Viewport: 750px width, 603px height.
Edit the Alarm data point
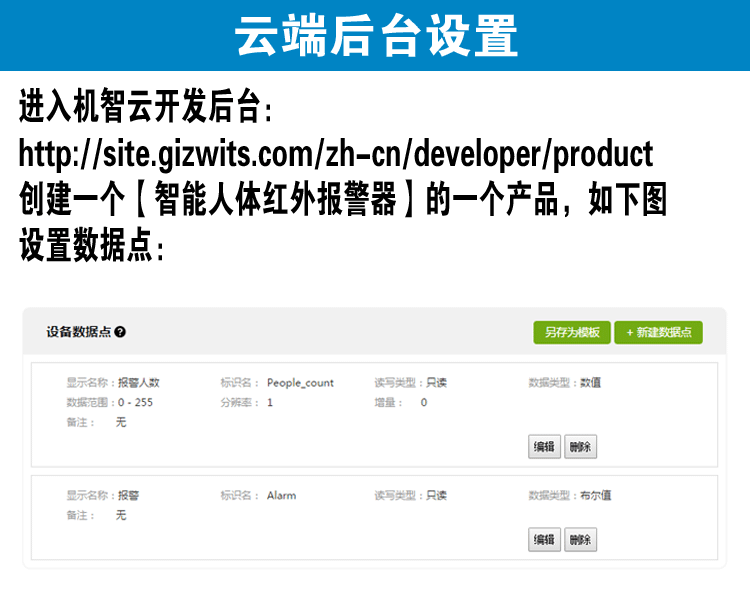[544, 539]
